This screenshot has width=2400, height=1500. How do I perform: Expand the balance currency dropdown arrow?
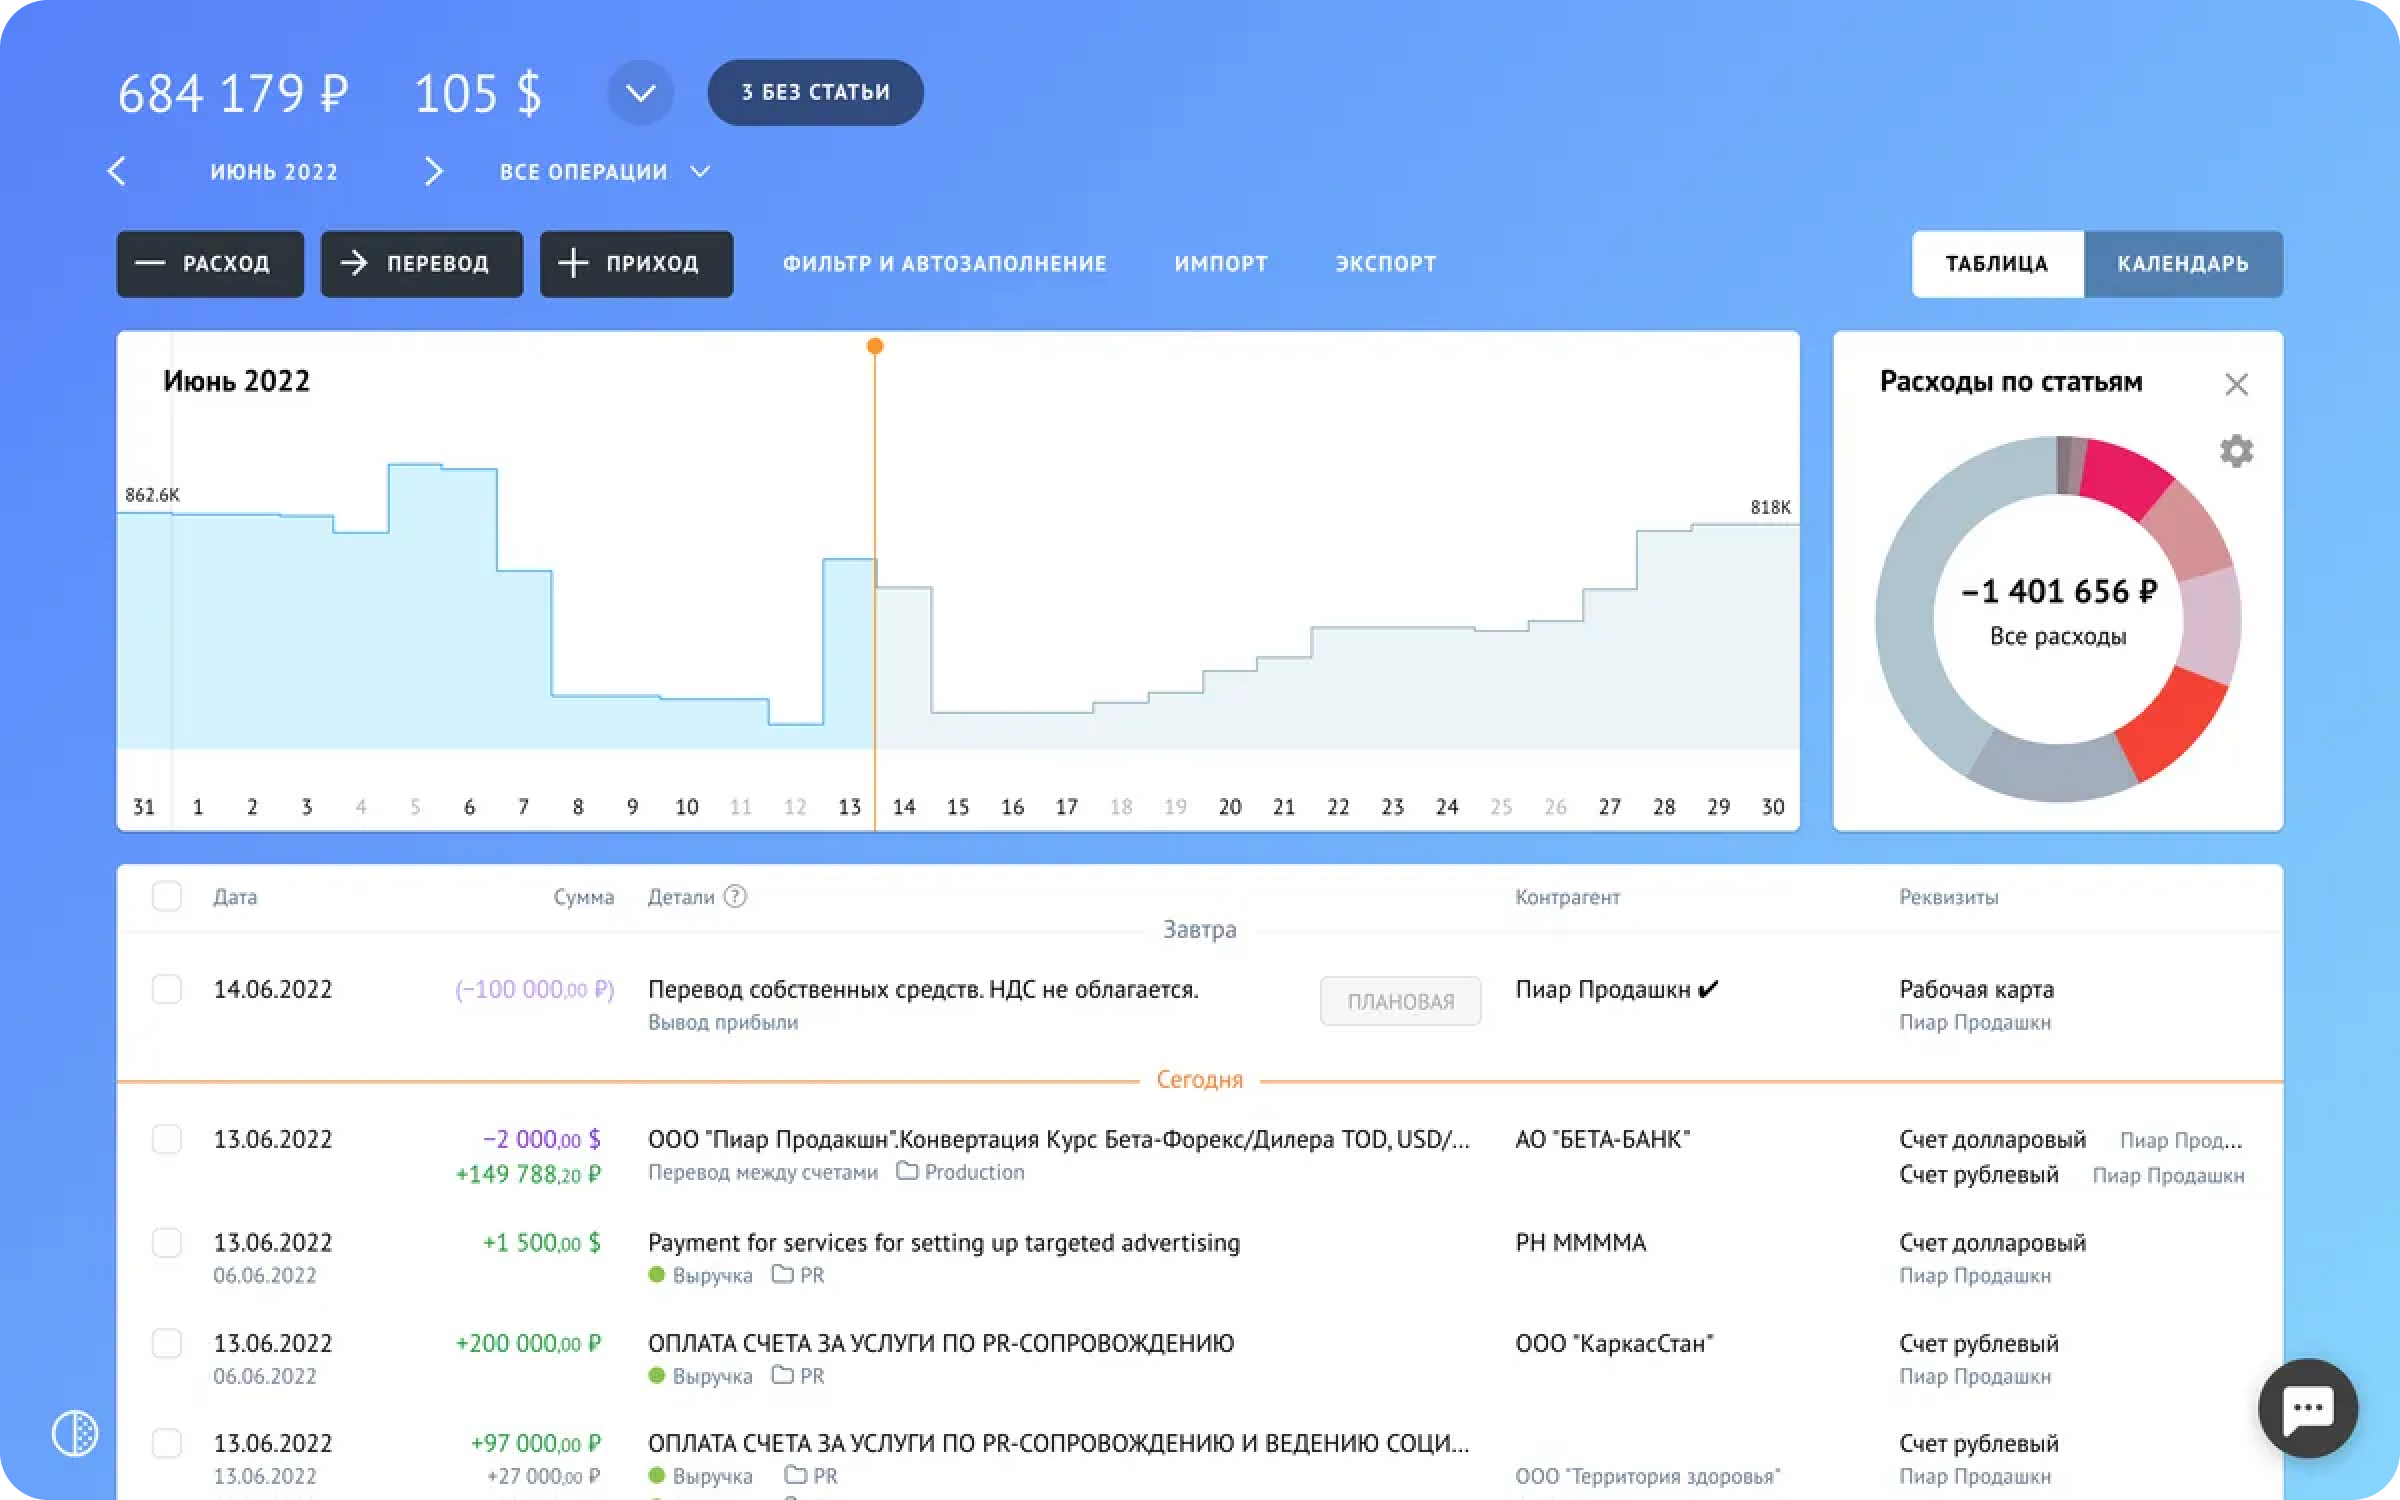tap(639, 92)
